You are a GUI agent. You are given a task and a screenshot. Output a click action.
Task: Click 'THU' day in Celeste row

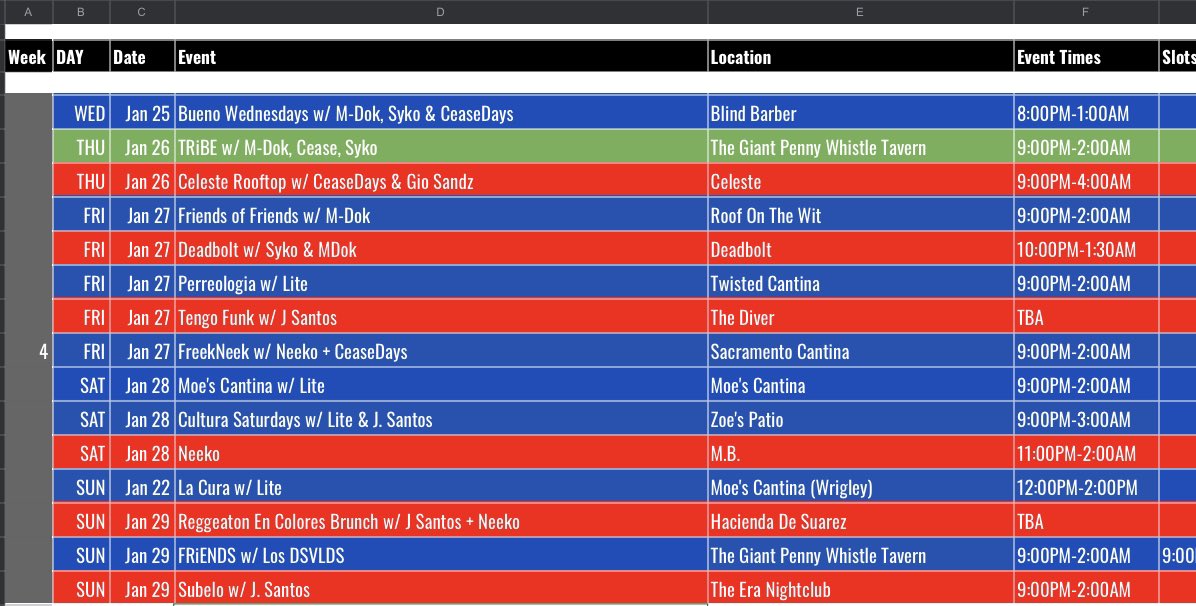(x=81, y=181)
